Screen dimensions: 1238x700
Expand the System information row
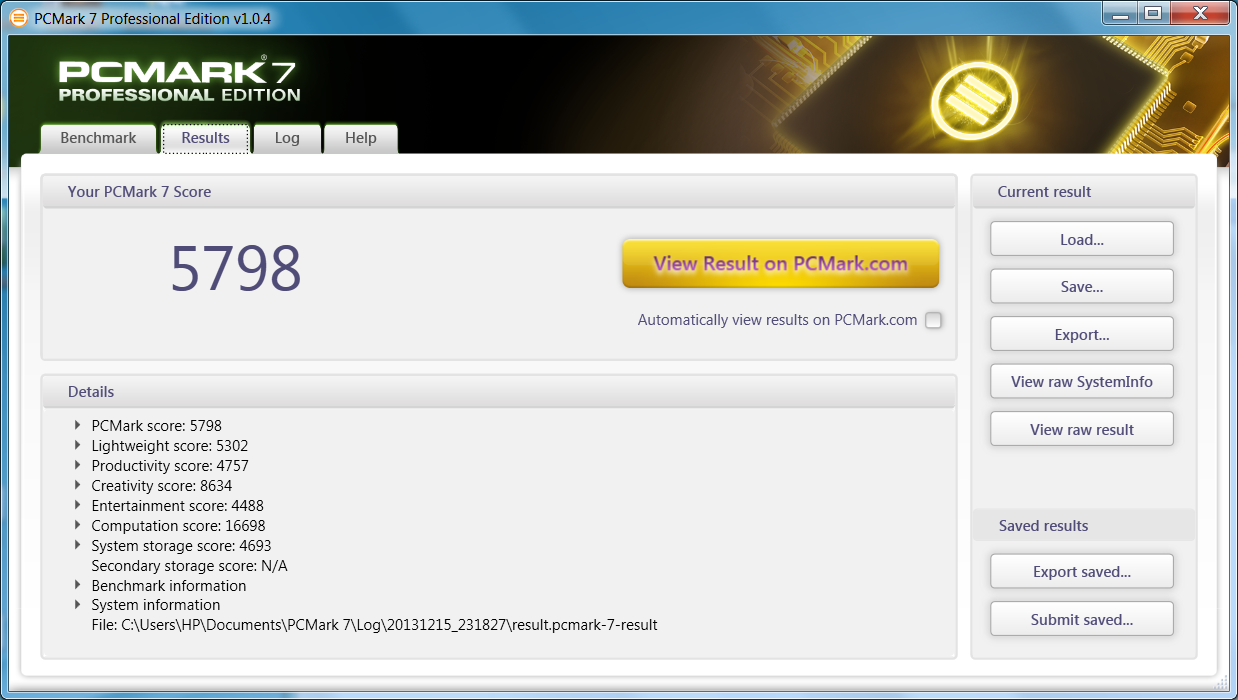coord(78,605)
